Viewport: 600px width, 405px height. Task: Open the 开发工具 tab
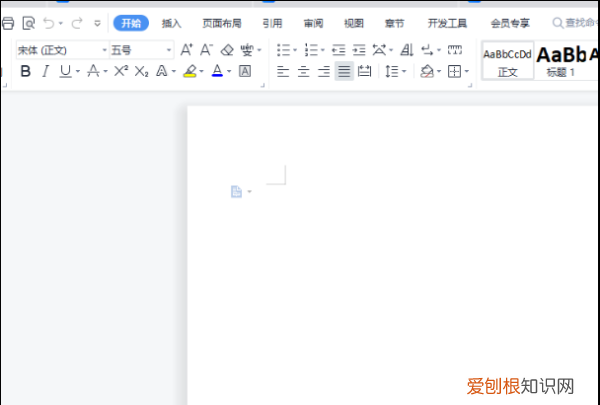pos(447,23)
